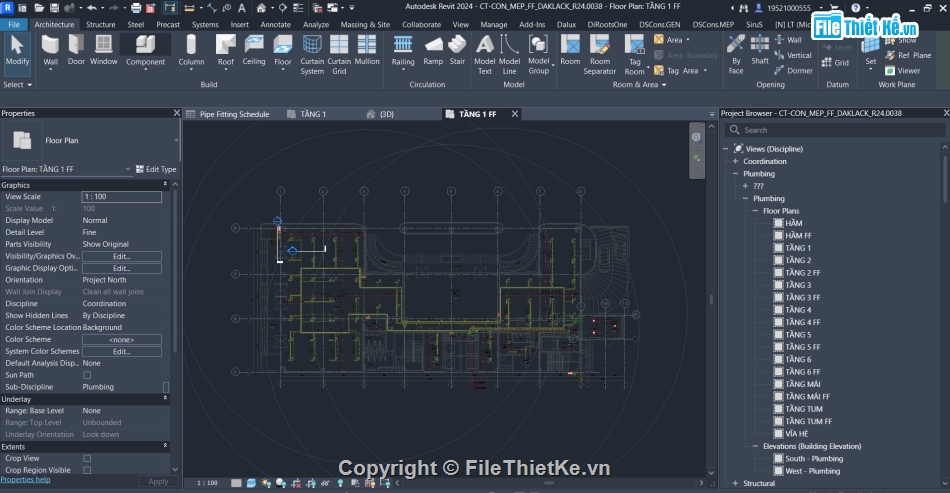Collapse the Underlay properties section
Screen dimensions: 950x493
[165, 399]
